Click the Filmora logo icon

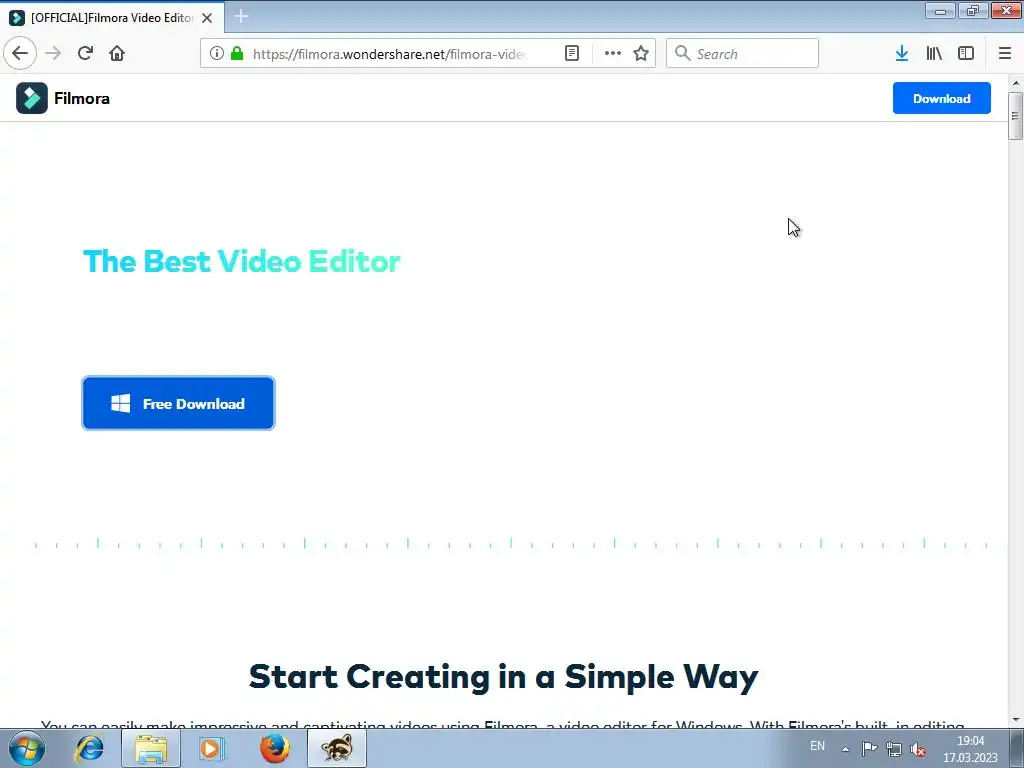point(31,98)
